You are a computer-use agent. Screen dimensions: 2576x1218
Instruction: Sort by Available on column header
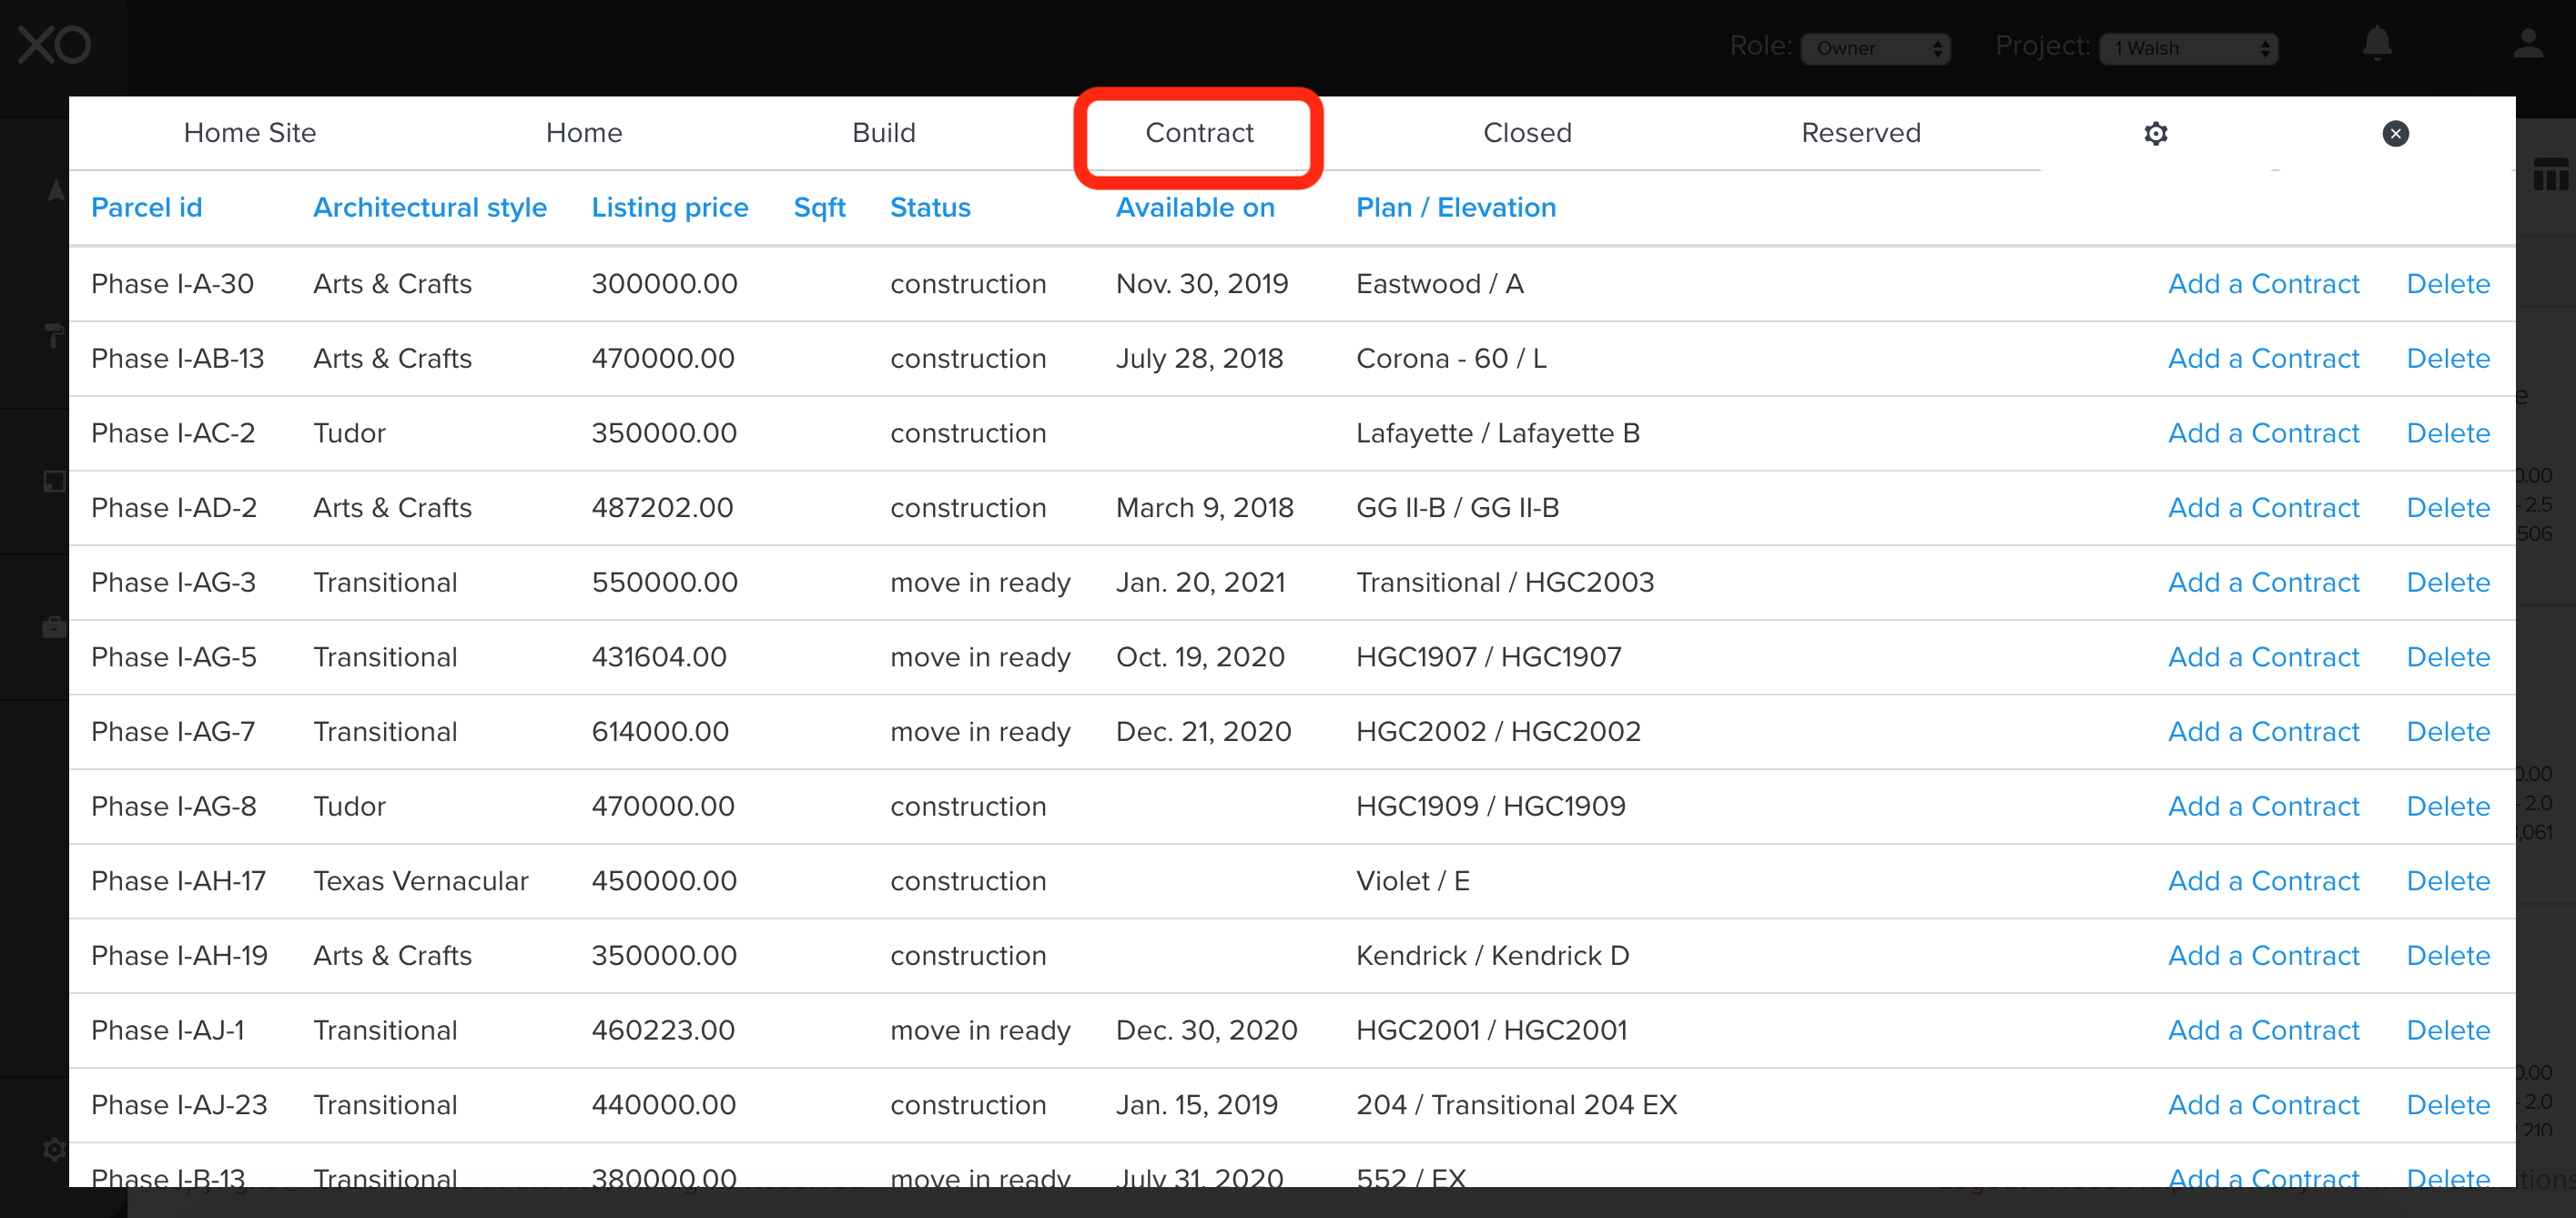(1194, 207)
